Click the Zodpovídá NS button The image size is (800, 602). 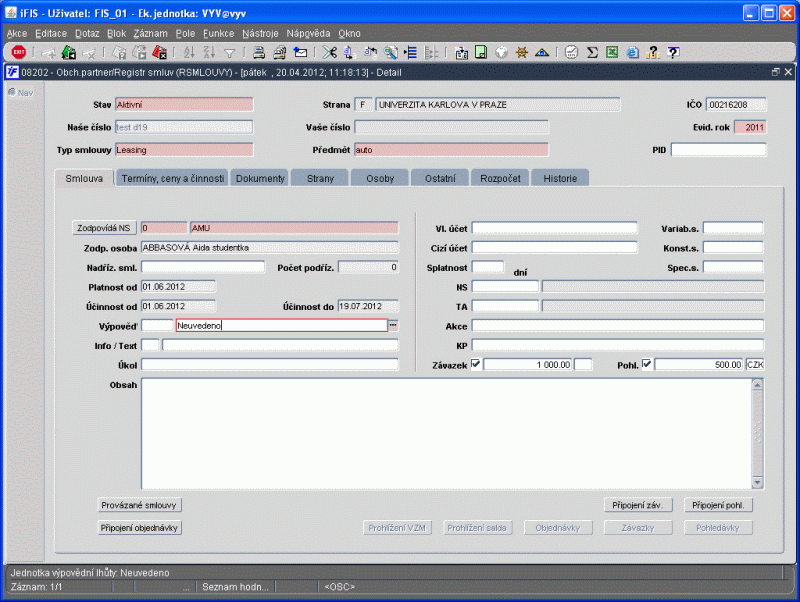[x=104, y=228]
